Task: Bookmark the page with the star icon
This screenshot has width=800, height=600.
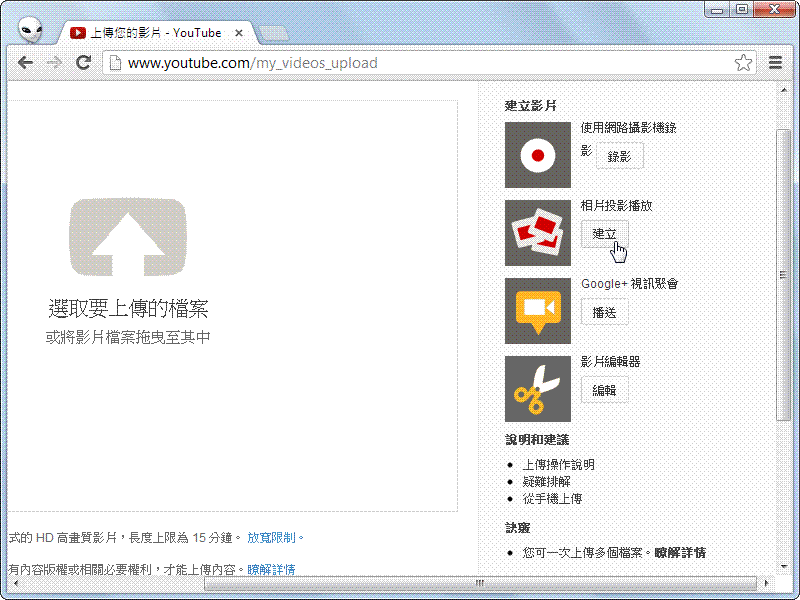Action: [743, 63]
